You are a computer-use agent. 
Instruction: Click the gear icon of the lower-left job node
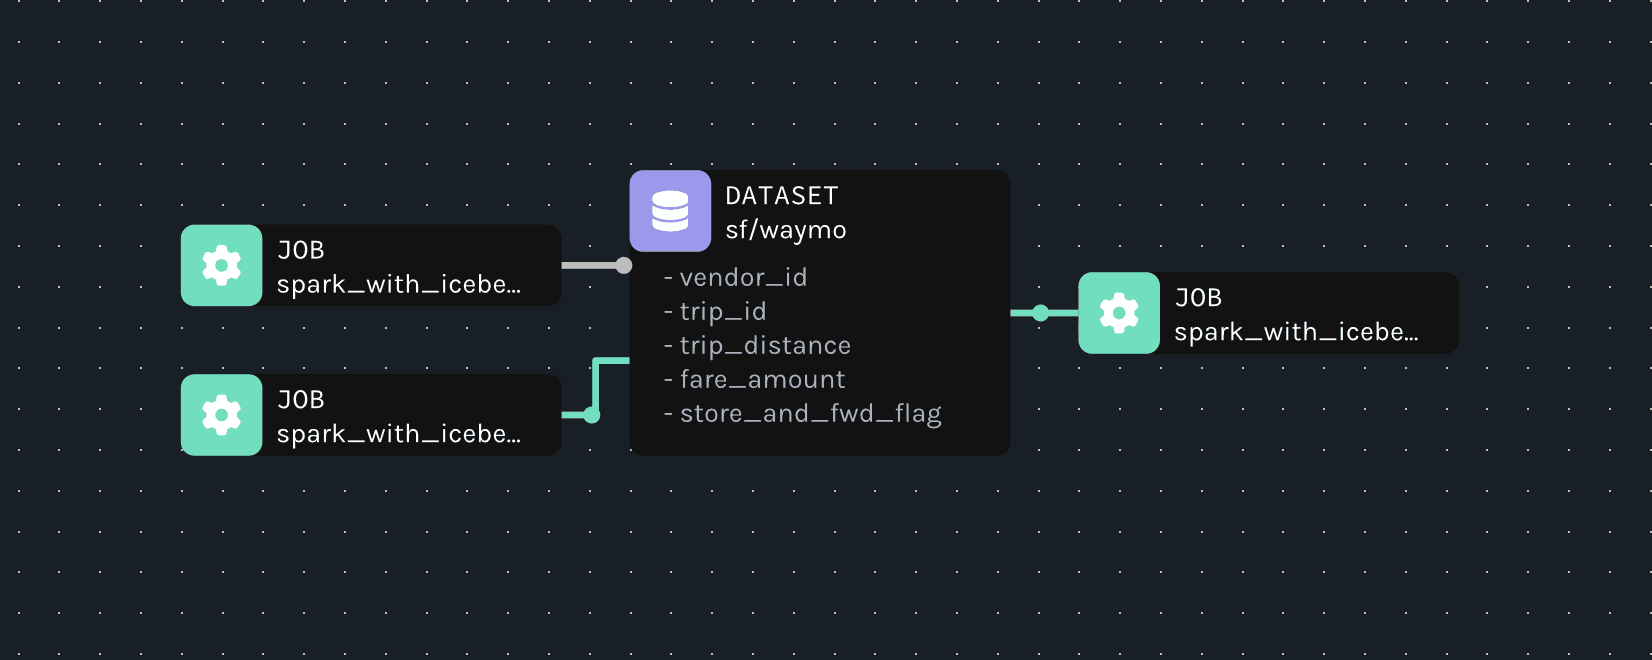(x=221, y=415)
